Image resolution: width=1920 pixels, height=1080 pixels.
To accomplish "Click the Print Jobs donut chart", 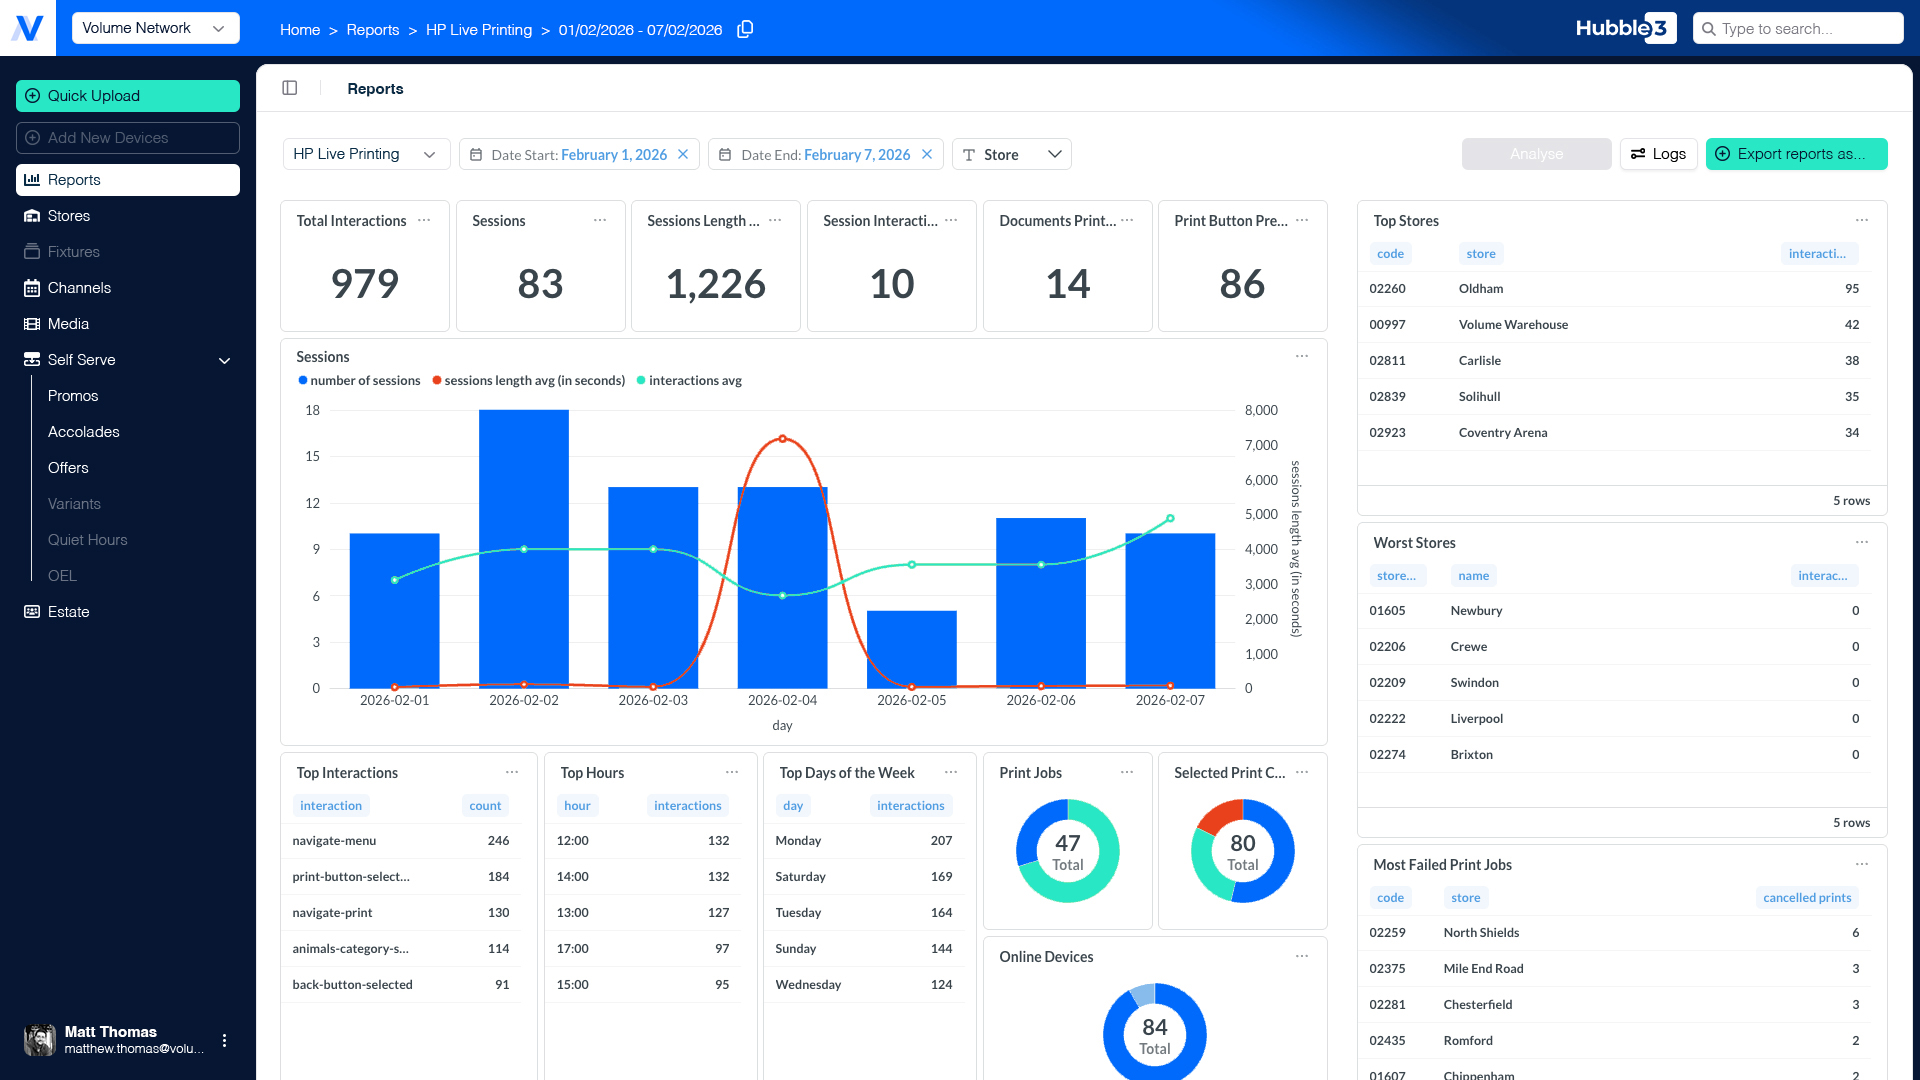I will [1067, 851].
